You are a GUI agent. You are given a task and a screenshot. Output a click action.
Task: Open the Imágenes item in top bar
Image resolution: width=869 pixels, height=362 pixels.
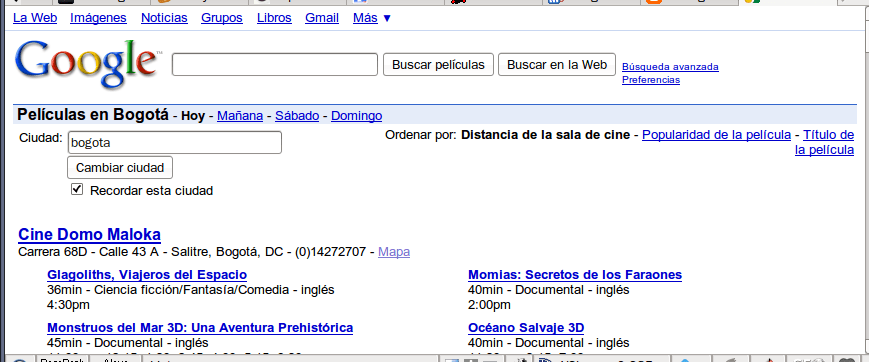click(98, 18)
